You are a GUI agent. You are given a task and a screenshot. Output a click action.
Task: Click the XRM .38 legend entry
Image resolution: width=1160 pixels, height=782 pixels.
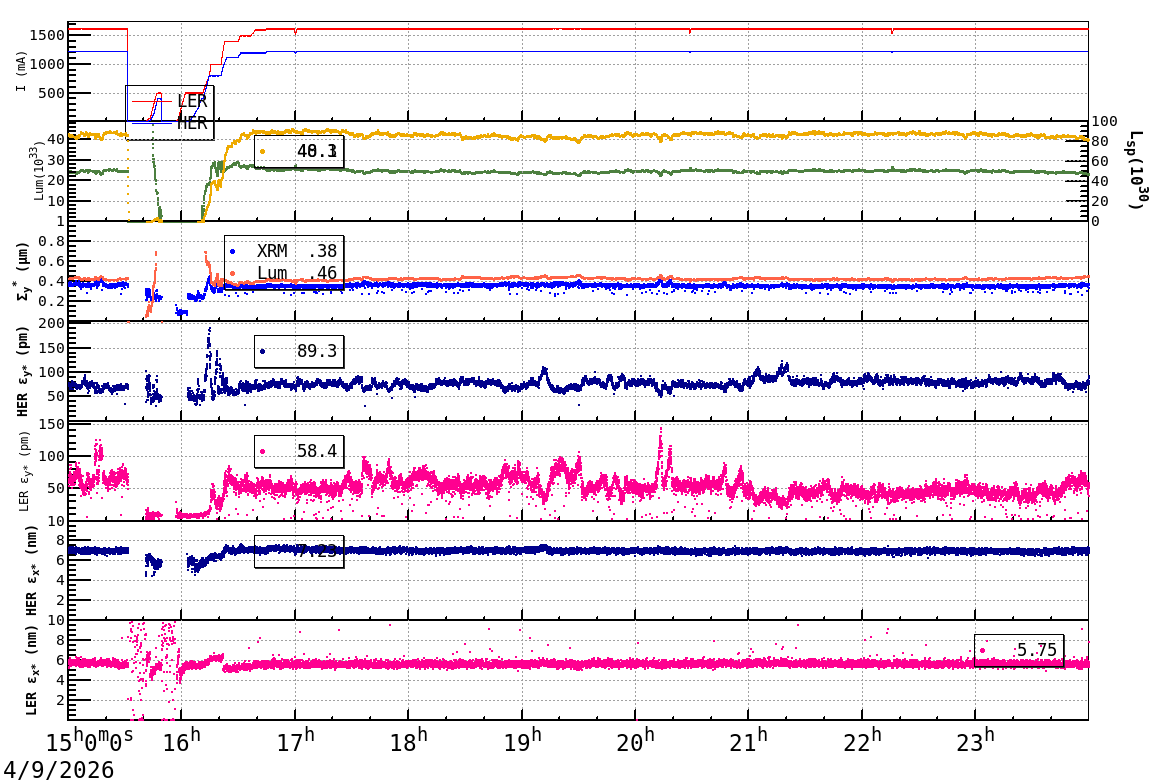pyautogui.click(x=284, y=251)
